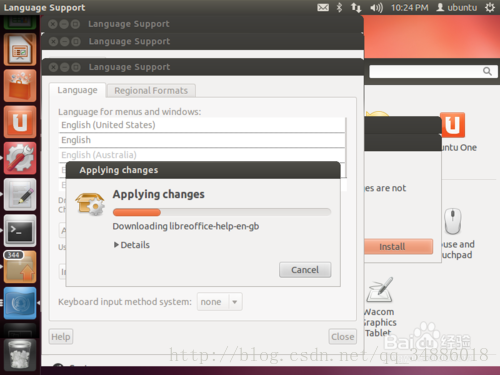Cancel the applying changes download
The width and height of the screenshot is (500, 375).
coord(305,270)
